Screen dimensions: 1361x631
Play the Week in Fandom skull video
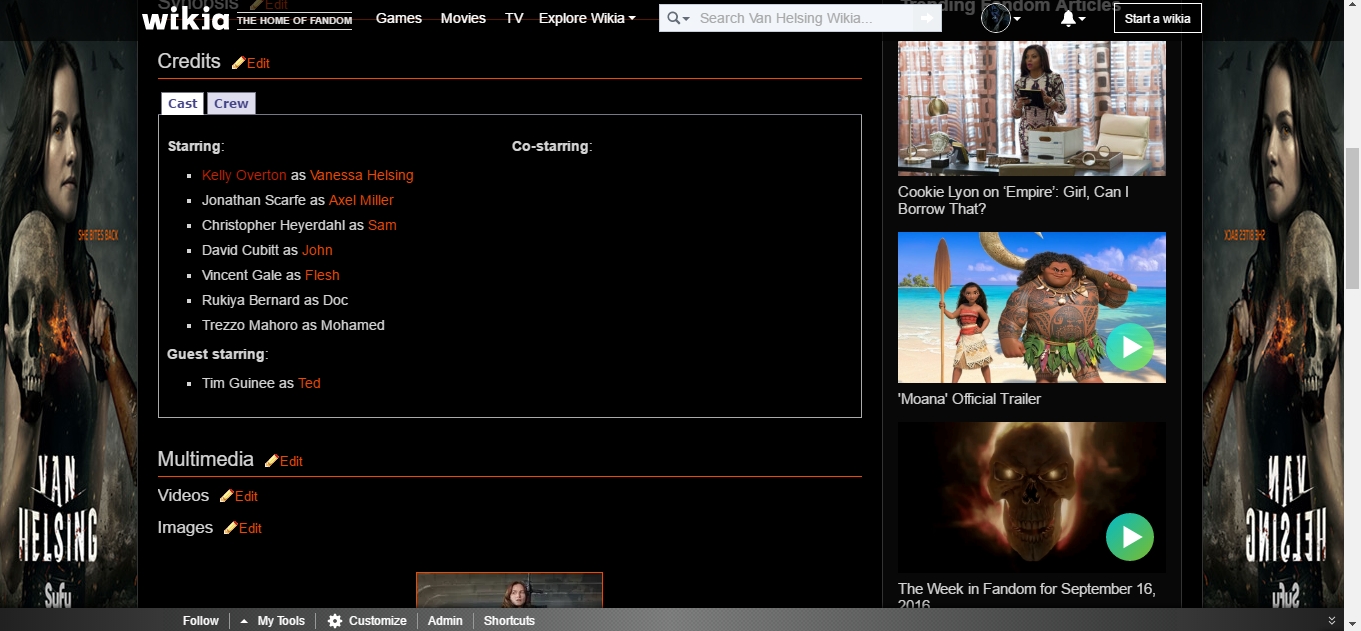click(x=1130, y=537)
